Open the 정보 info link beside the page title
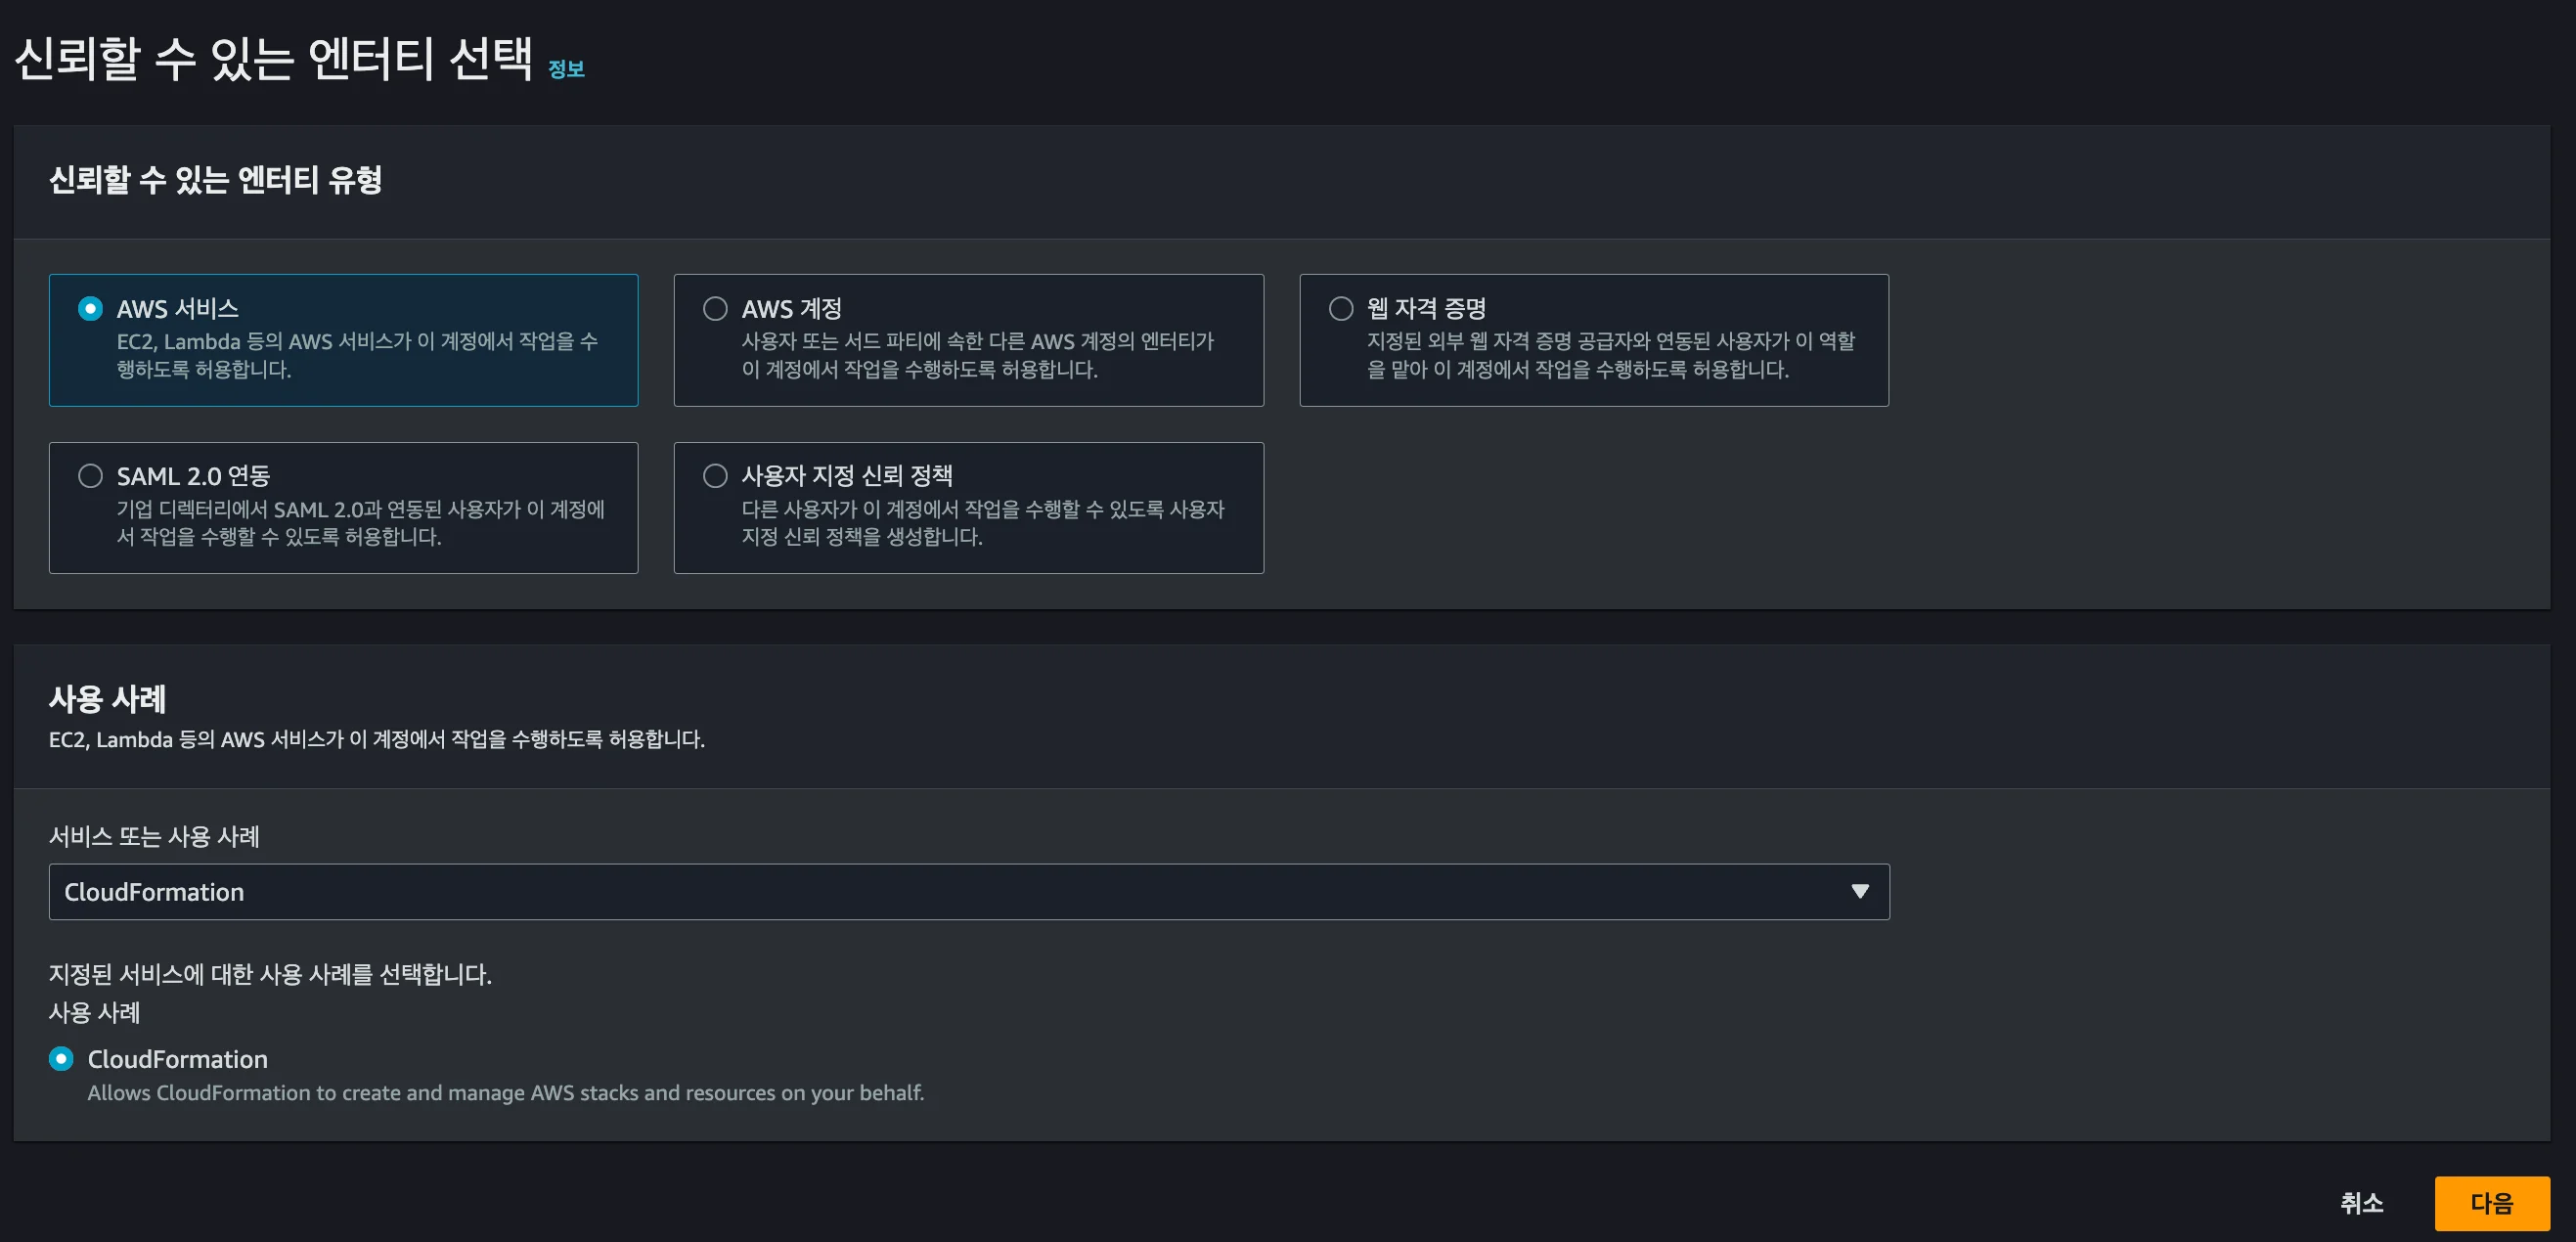The width and height of the screenshot is (2576, 1242). tap(566, 70)
